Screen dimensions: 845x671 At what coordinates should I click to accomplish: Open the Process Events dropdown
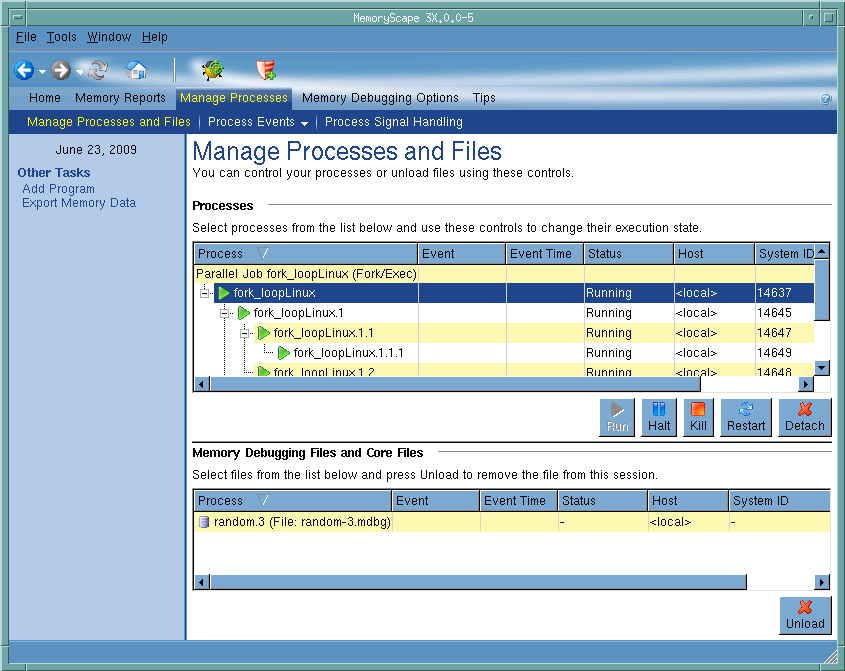[x=258, y=122]
